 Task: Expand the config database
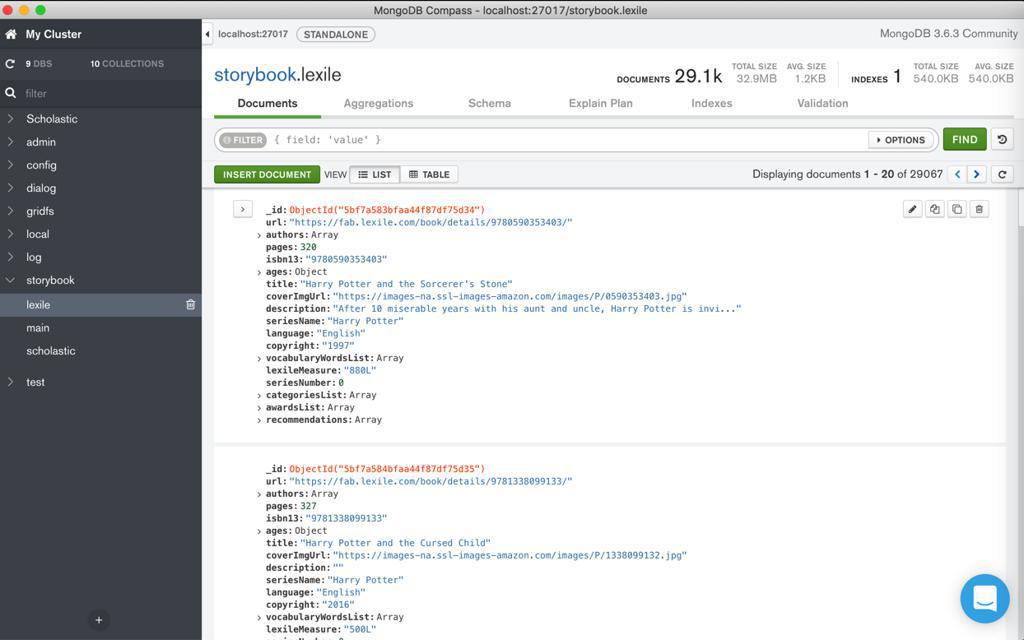tap(10, 165)
